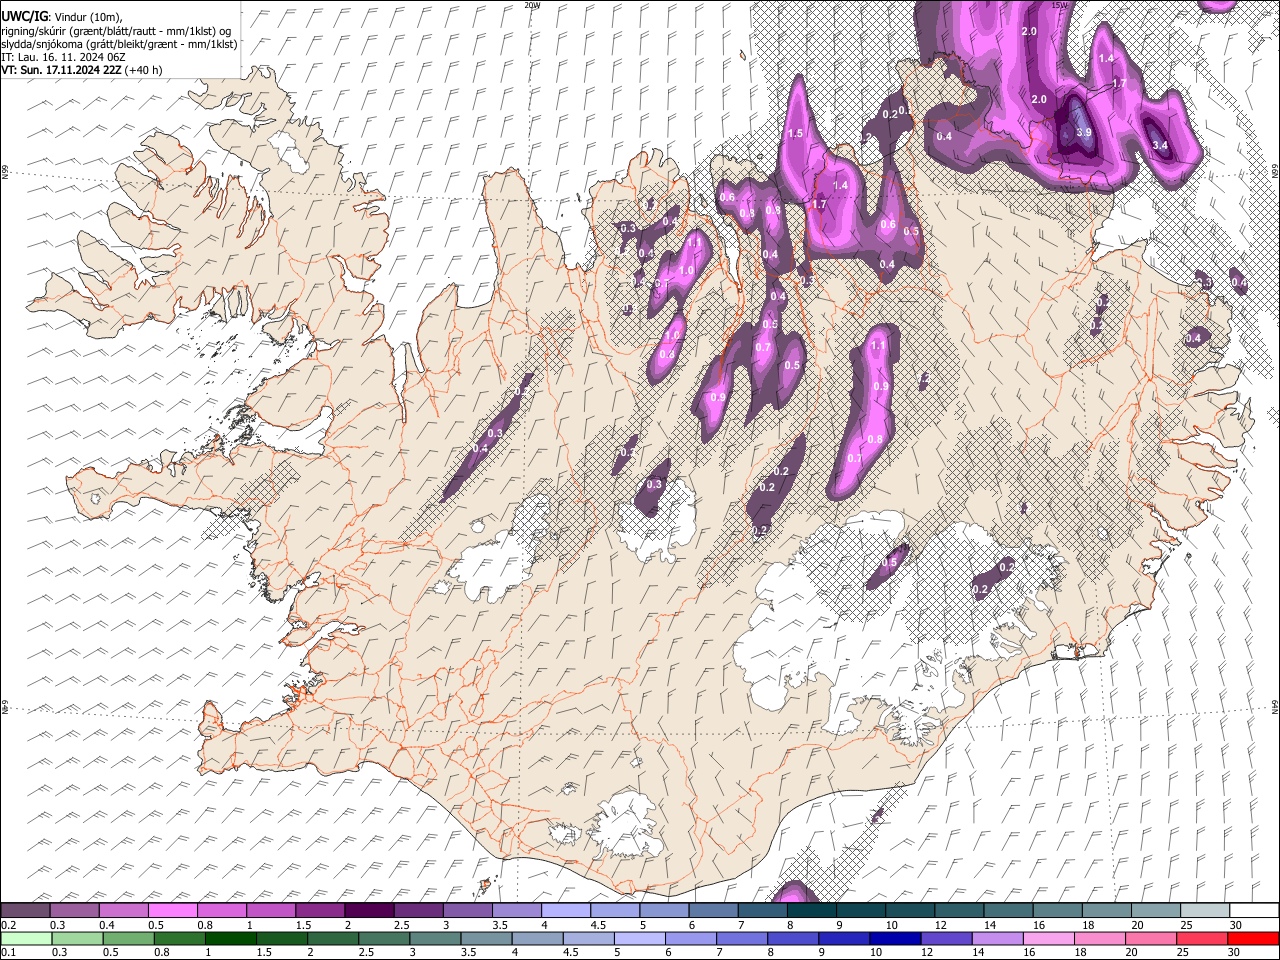Screen dimensions: 1280x960
Task: Click the 'Vindur (10m)' header text
Action: point(87,16)
